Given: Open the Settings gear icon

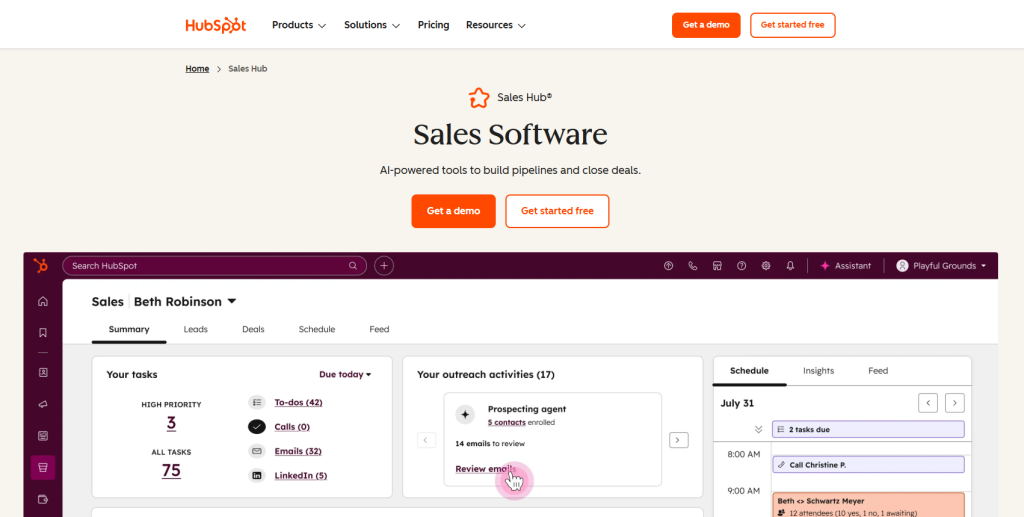Looking at the screenshot, I should 766,266.
